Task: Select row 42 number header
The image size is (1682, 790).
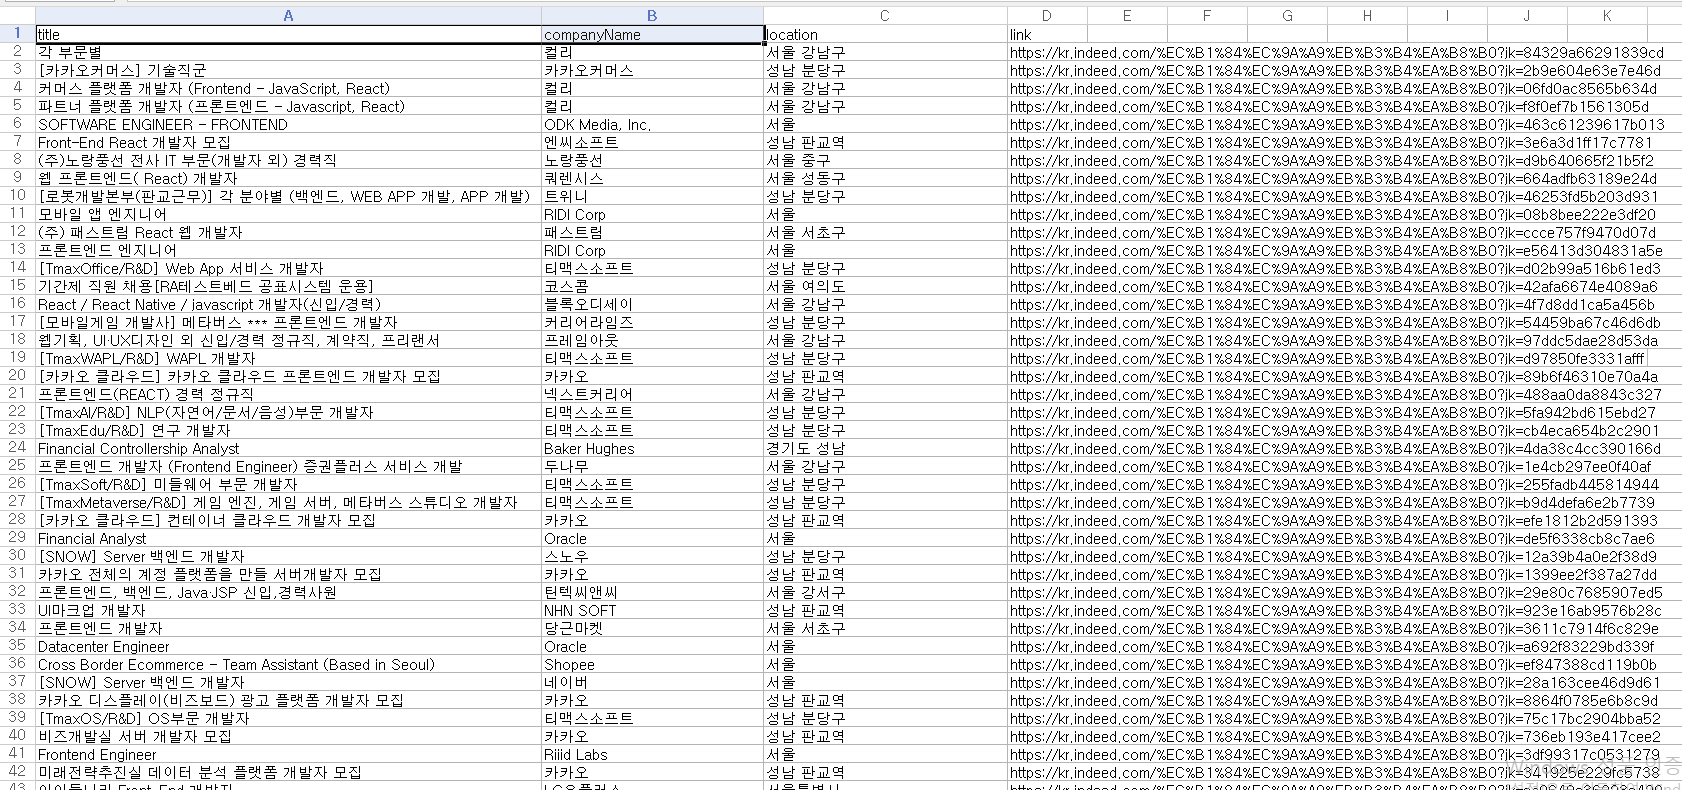Action: point(17,772)
